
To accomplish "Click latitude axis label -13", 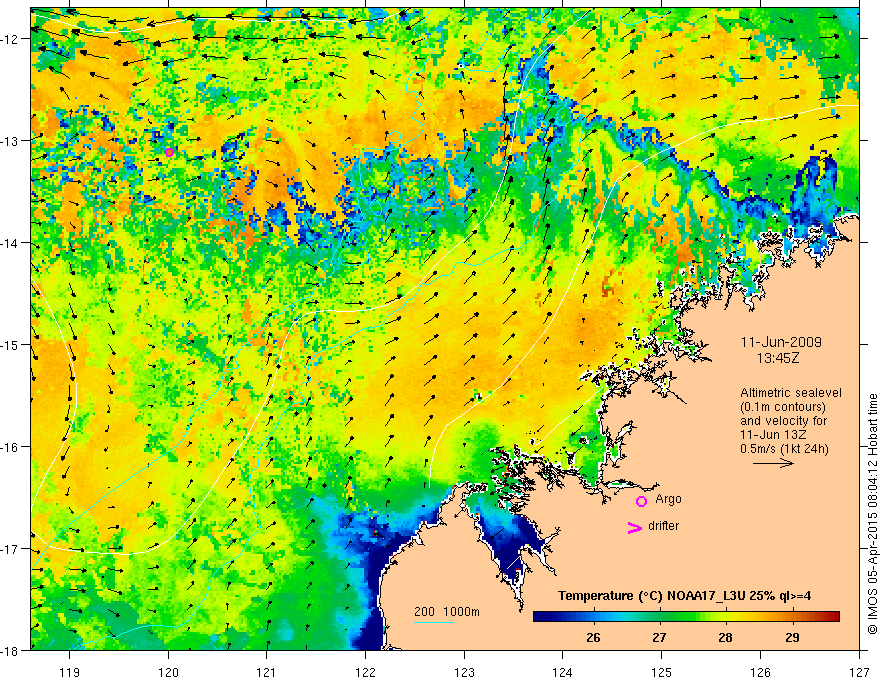I will [11, 141].
